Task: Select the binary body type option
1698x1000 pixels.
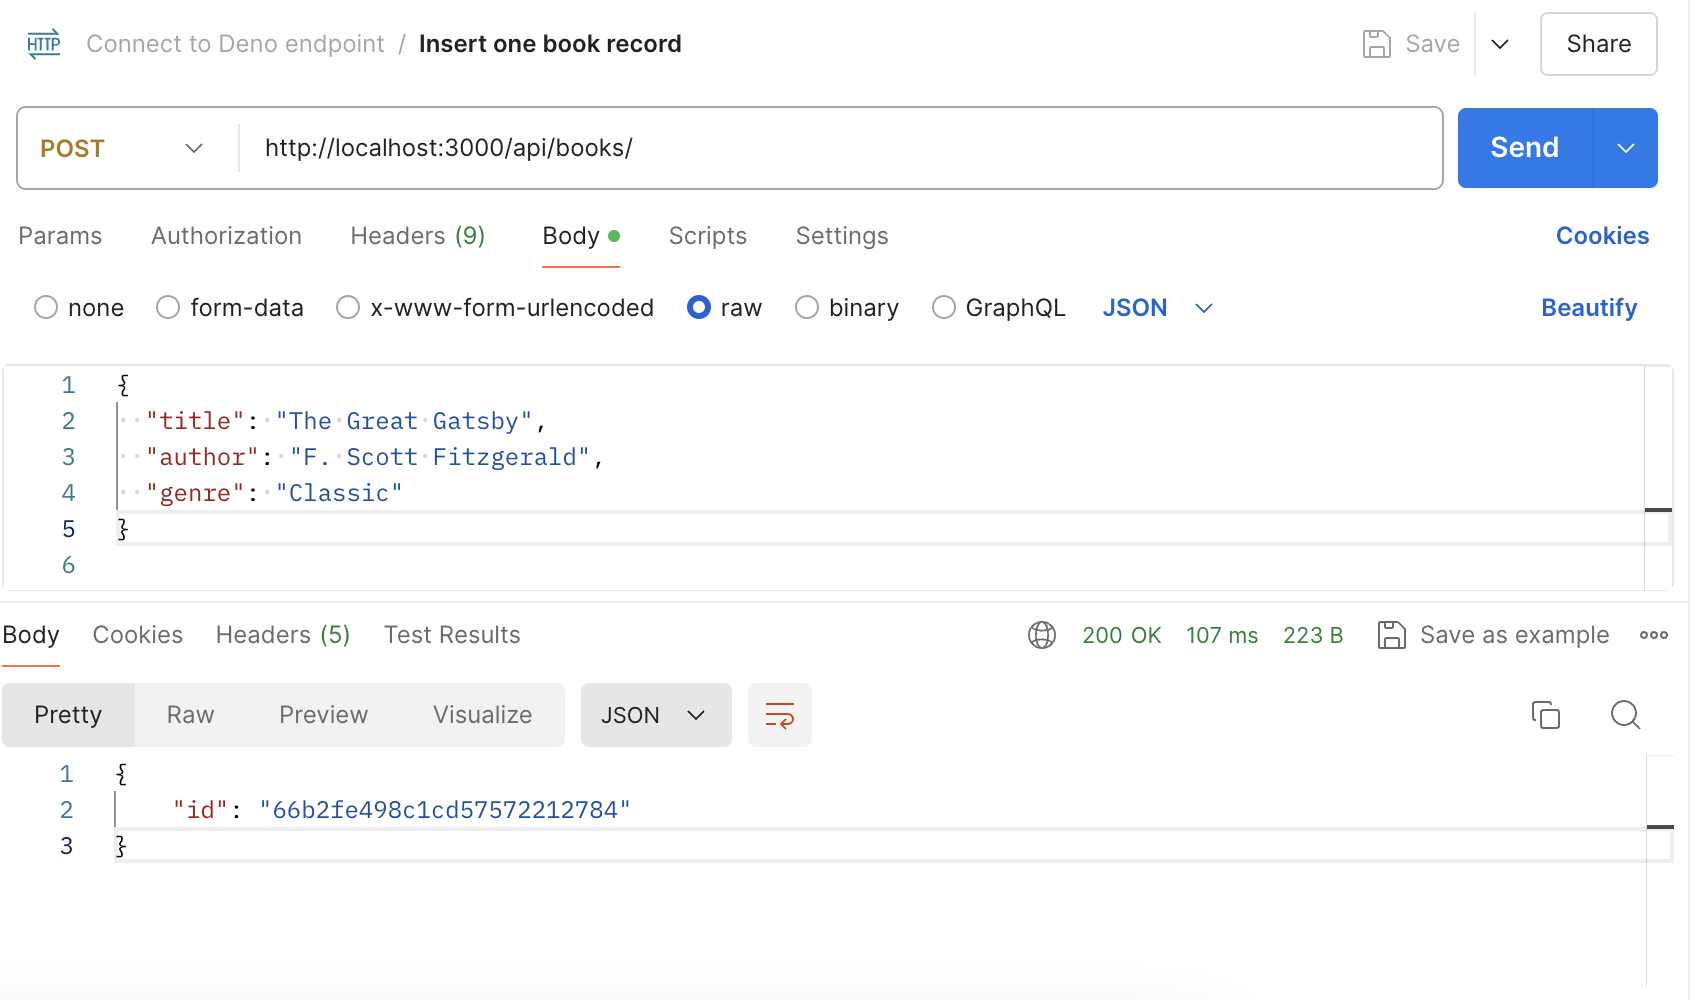Action: tap(807, 307)
